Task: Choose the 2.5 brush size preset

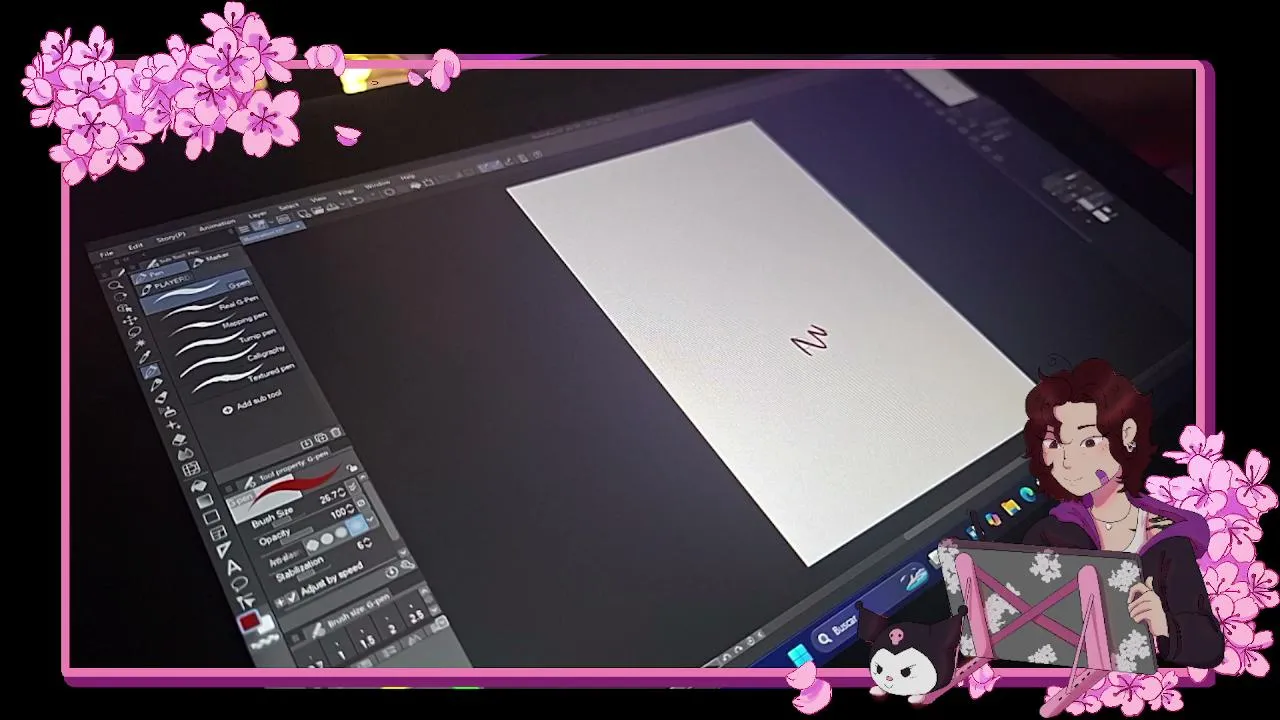Action: [417, 615]
